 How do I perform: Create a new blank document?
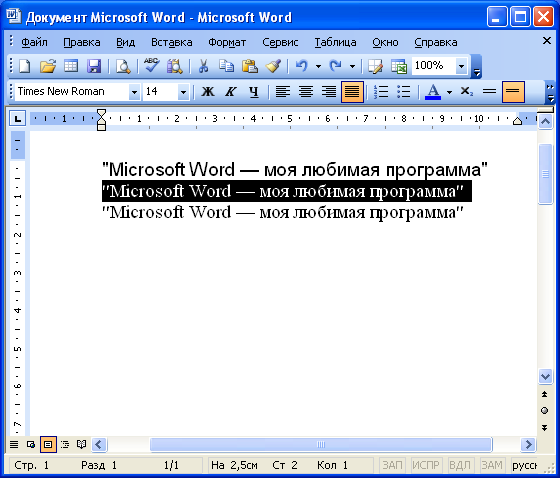click(25, 66)
